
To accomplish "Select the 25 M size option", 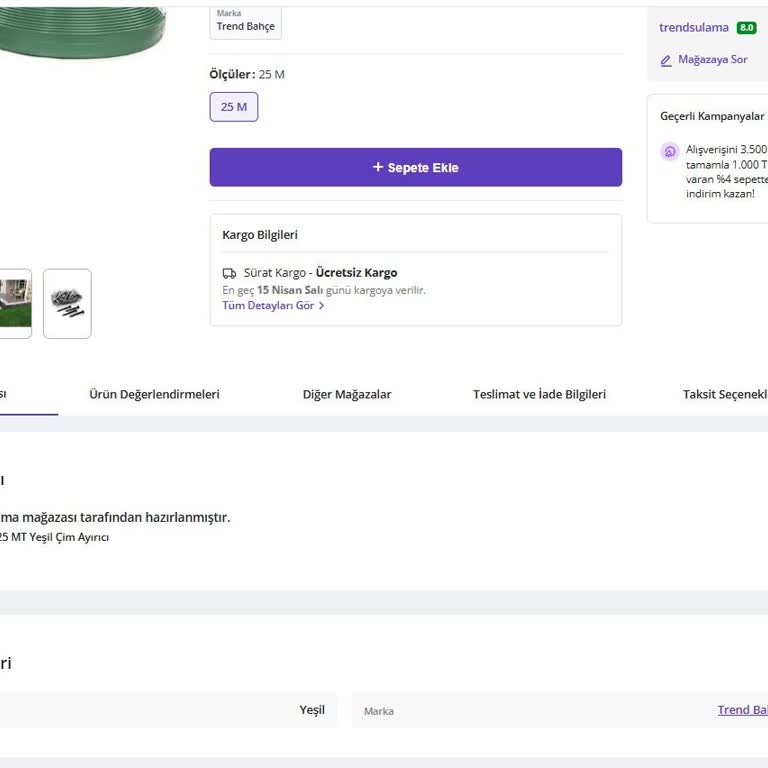I will click(234, 107).
